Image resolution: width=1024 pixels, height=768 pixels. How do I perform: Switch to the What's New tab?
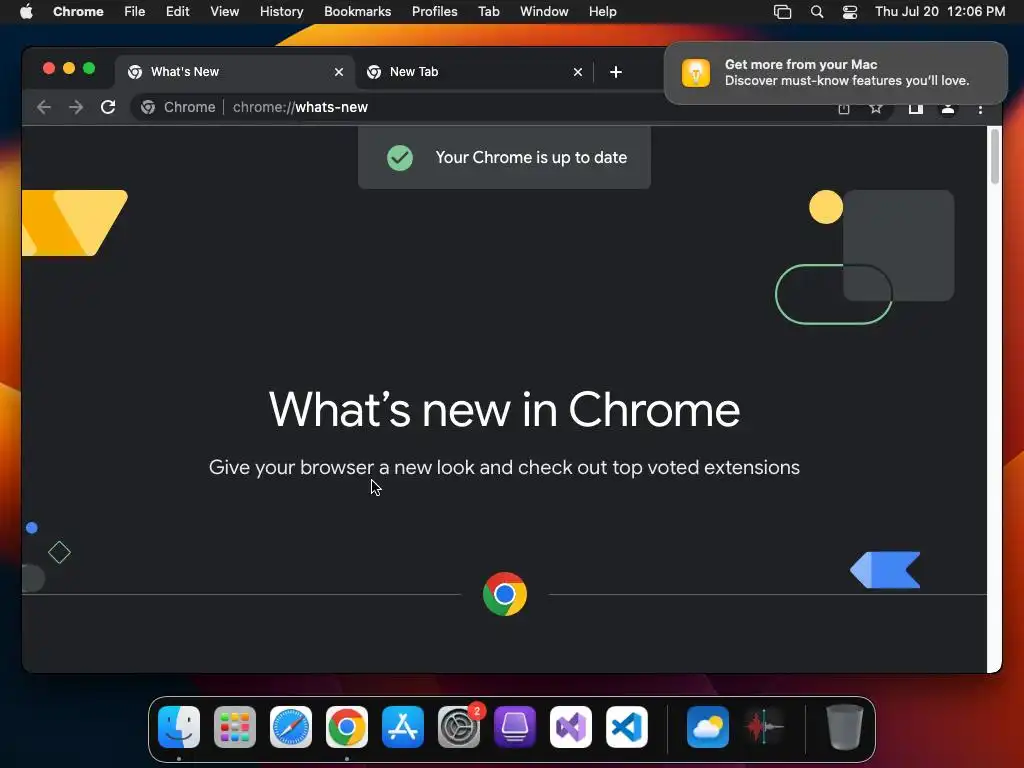tap(236, 72)
